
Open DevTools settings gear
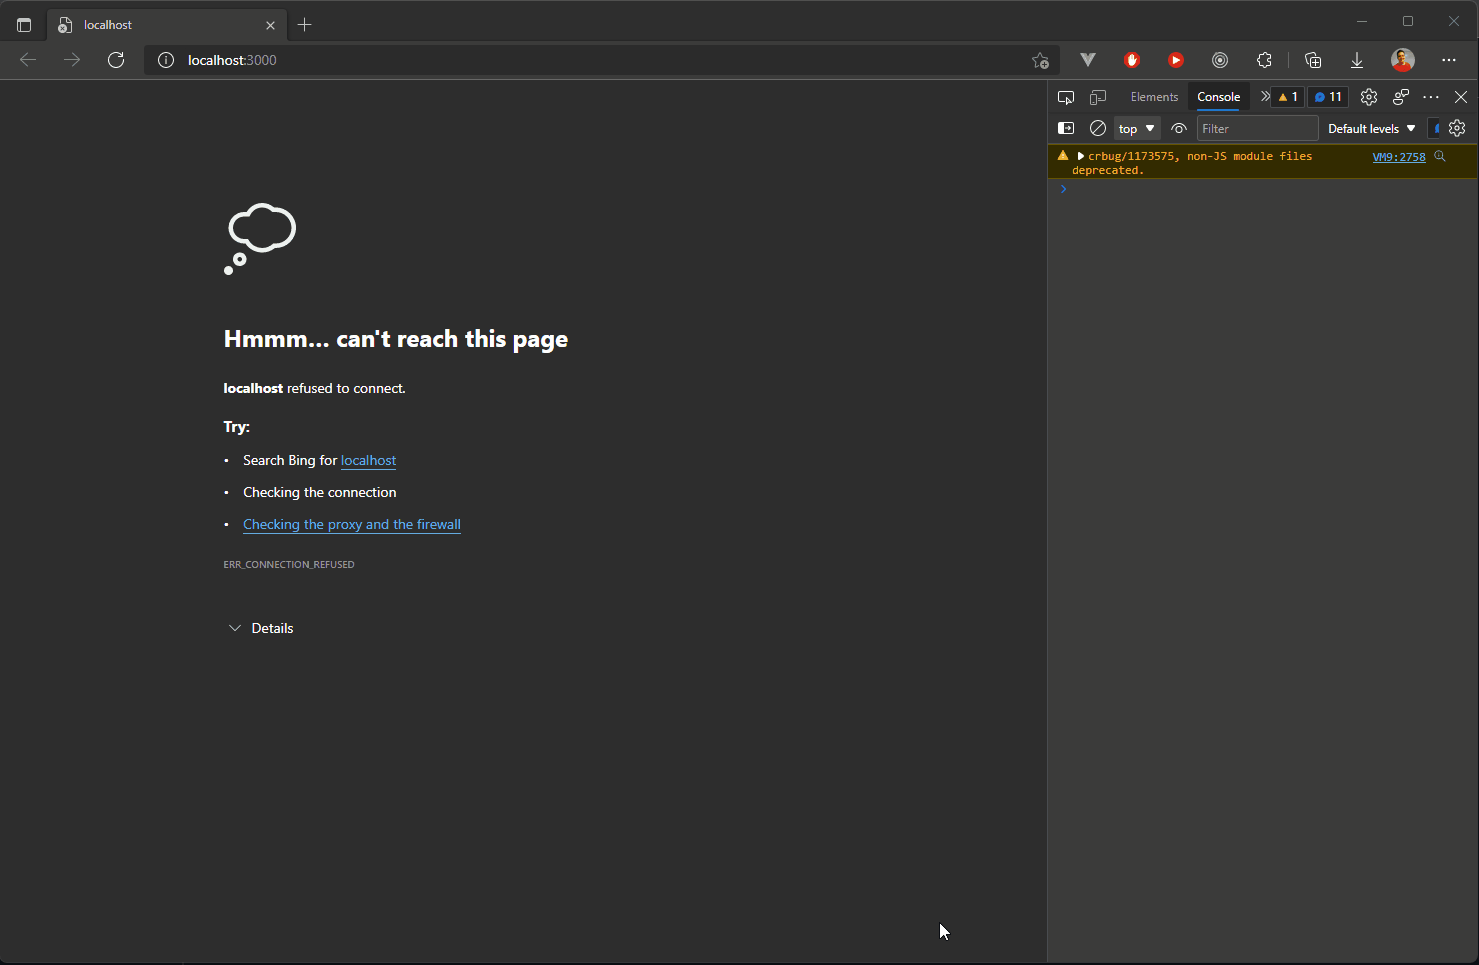1369,97
